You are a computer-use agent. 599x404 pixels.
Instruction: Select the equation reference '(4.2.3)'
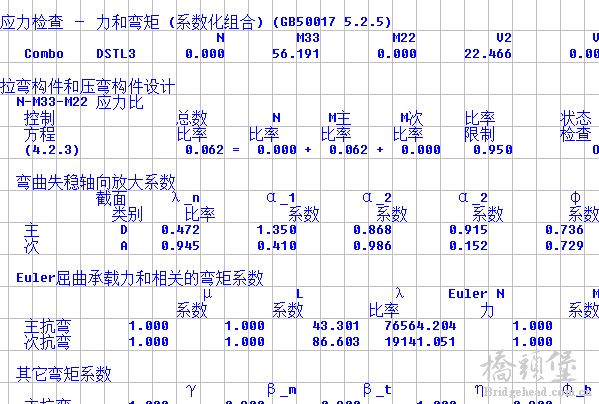52,150
